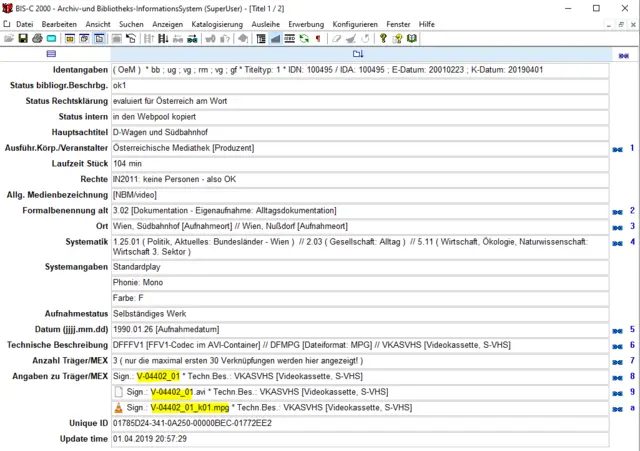Click the folder sort icon in header row

[358, 54]
